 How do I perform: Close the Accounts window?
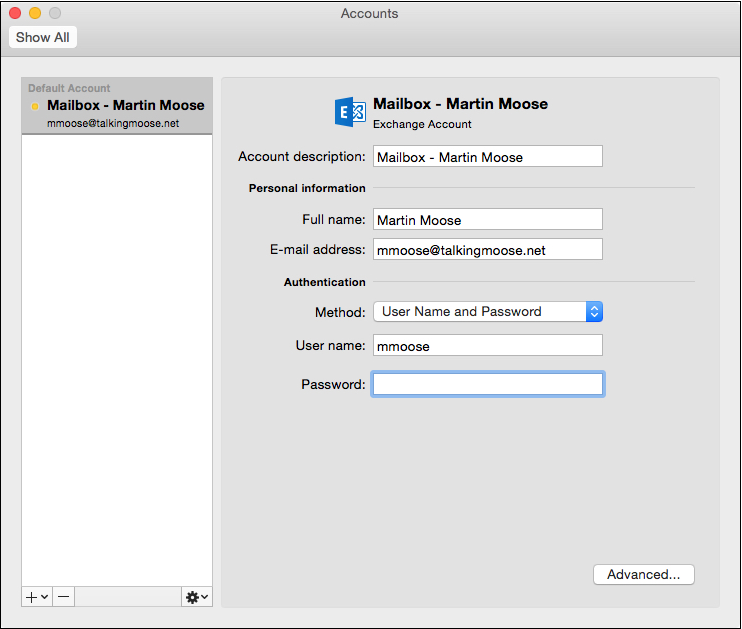(x=15, y=13)
